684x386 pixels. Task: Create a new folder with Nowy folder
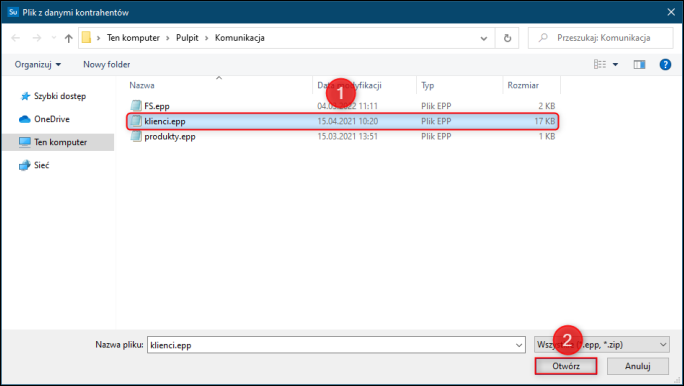click(x=106, y=65)
